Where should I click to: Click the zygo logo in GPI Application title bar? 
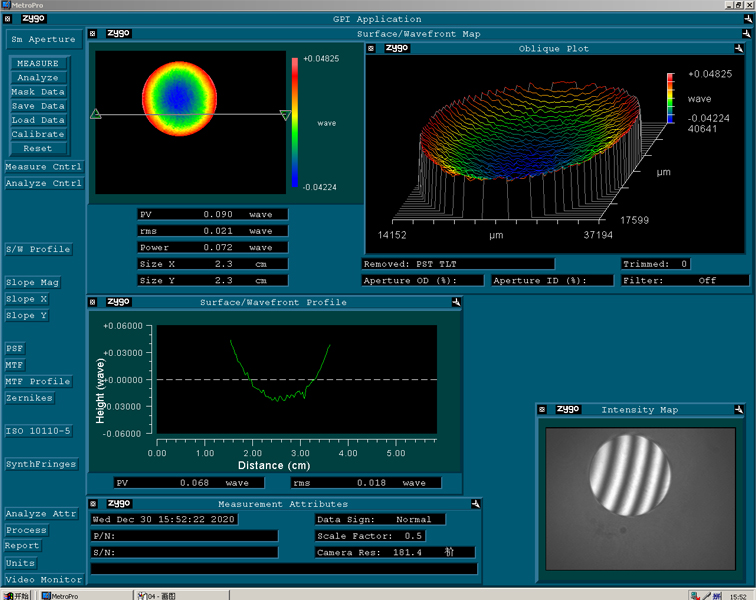click(32, 19)
